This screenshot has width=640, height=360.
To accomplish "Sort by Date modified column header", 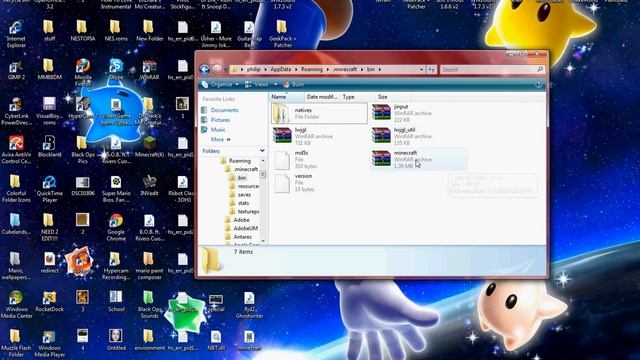I will pos(322,97).
